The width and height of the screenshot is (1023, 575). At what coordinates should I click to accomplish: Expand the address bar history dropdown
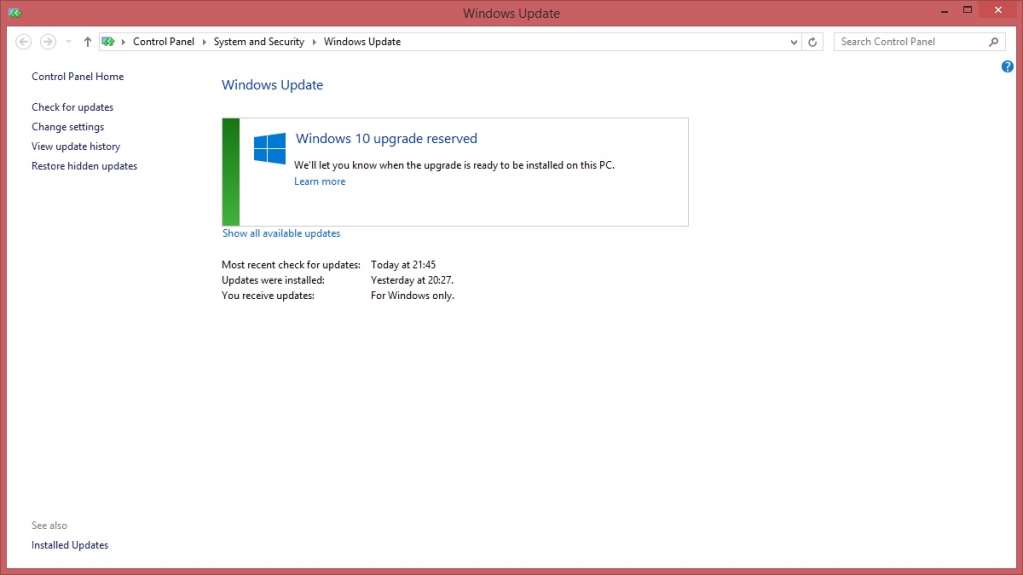click(794, 42)
